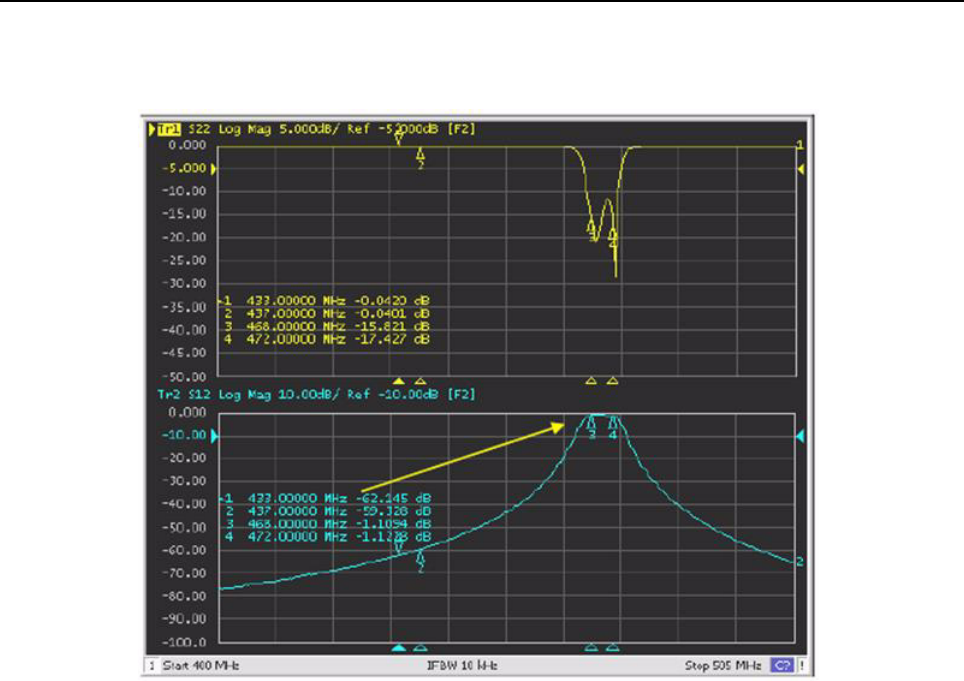Click the -50.00 label at bottom of Tr1 axis
The image size is (964, 681).
(x=184, y=377)
